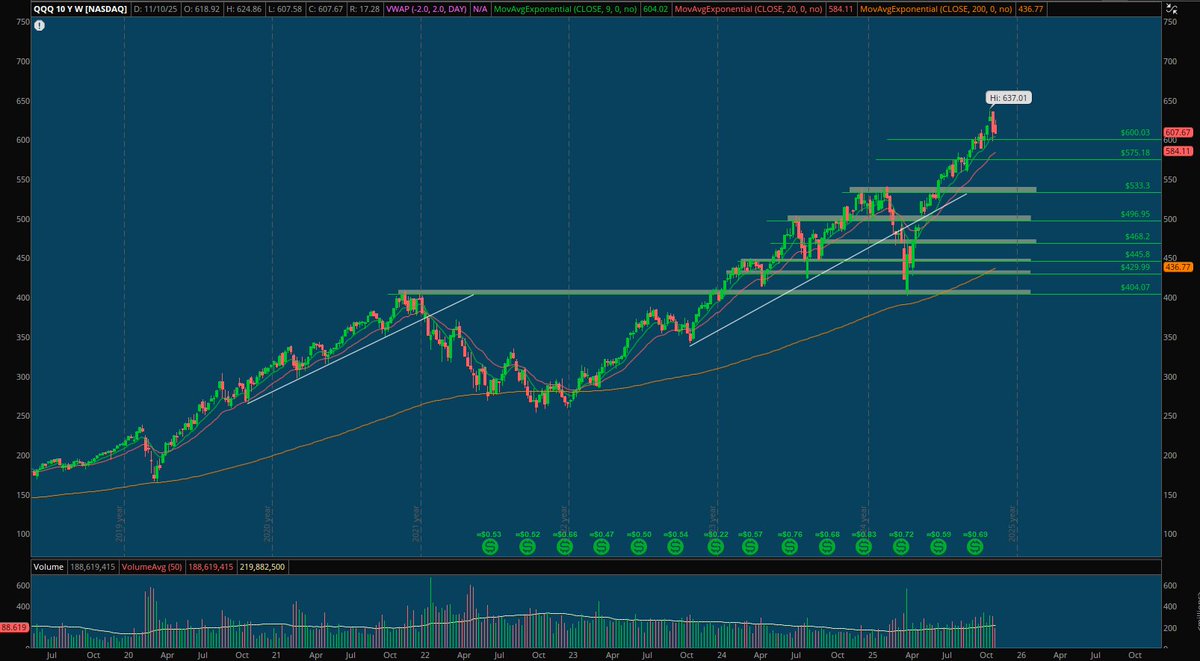The height and width of the screenshot is (661, 1200).
Task: Click the $575.18 price level label
Action: (x=1136, y=153)
